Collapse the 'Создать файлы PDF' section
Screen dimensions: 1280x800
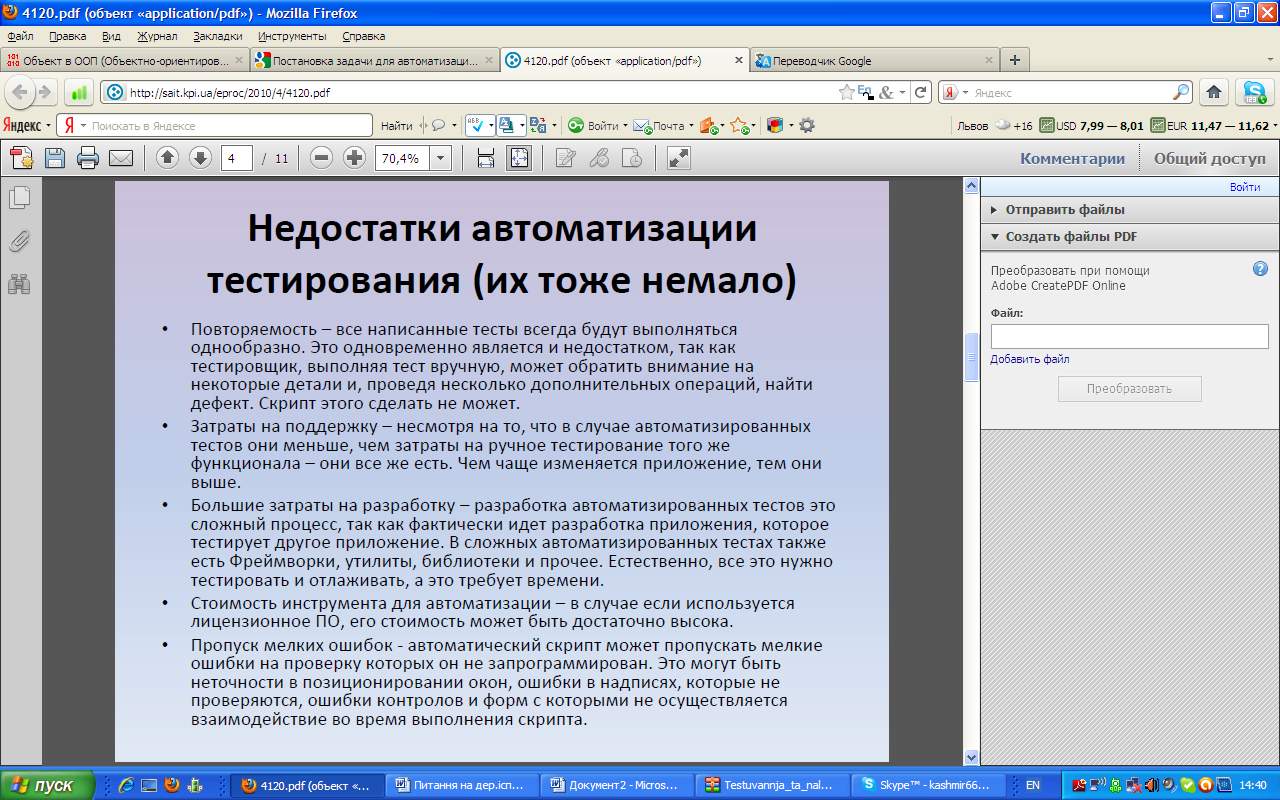point(1071,237)
